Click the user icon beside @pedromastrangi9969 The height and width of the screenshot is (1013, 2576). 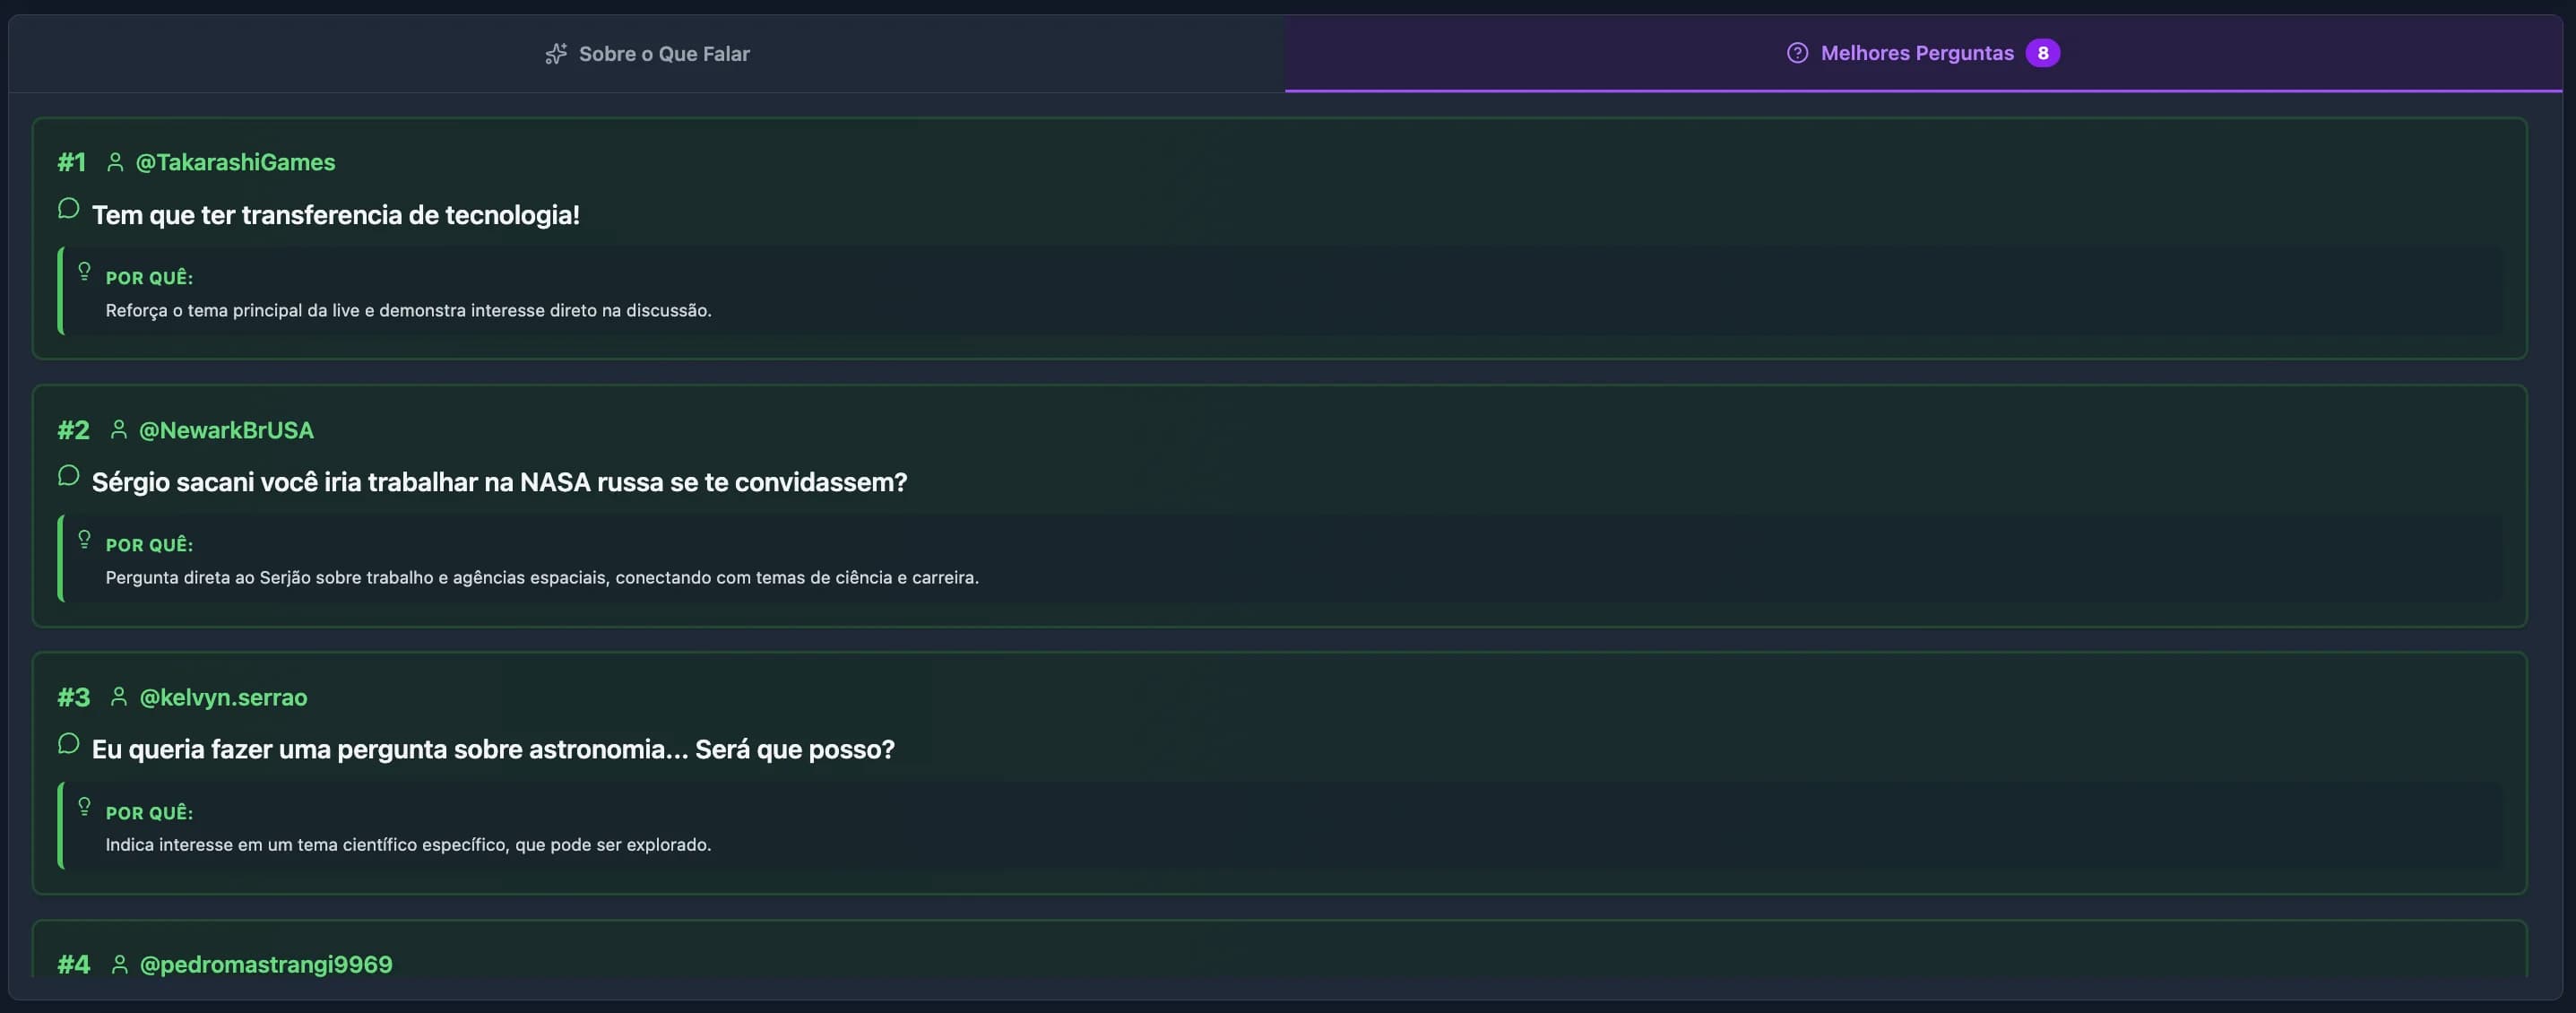(120, 963)
